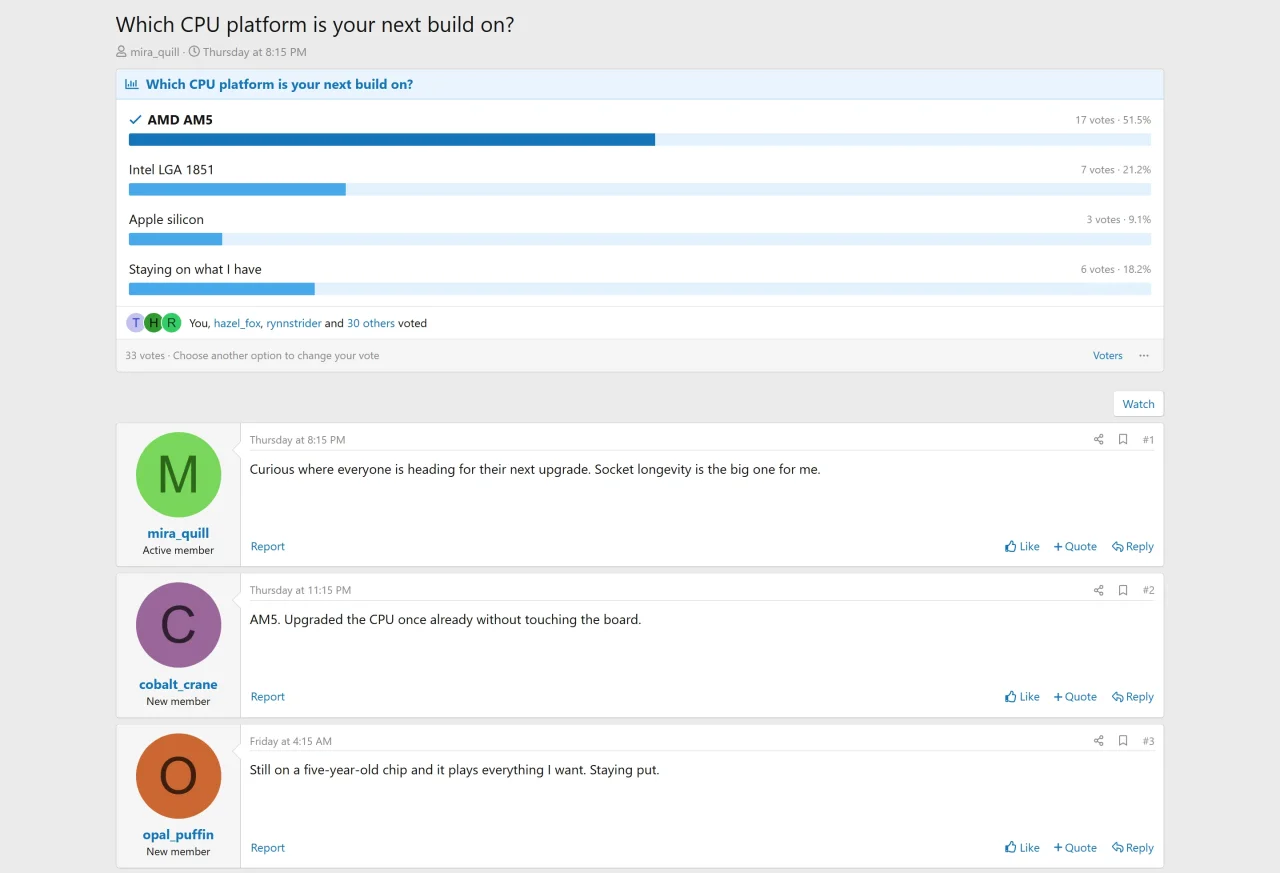1280x873 pixels.
Task: Reply to opal_puffin's post
Action: (1133, 848)
